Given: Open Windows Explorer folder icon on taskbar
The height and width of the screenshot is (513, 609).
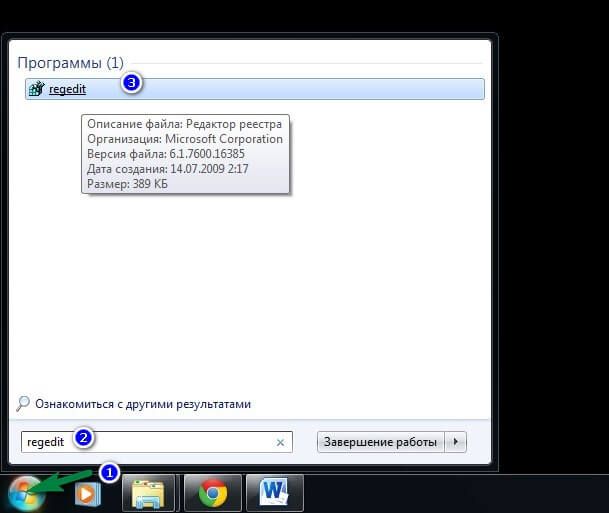Looking at the screenshot, I should 148,493.
